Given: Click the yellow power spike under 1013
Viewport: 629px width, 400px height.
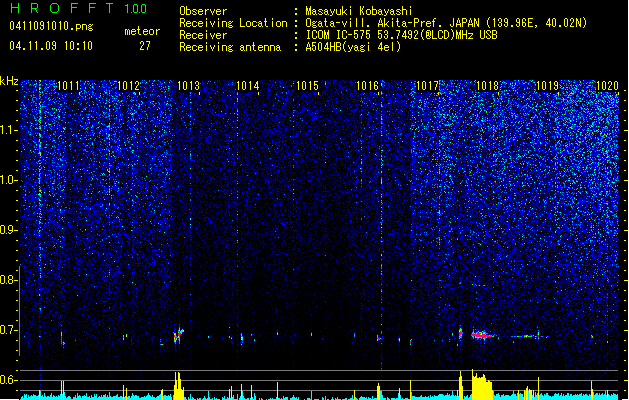Looking at the screenshot, I should coord(179,386).
